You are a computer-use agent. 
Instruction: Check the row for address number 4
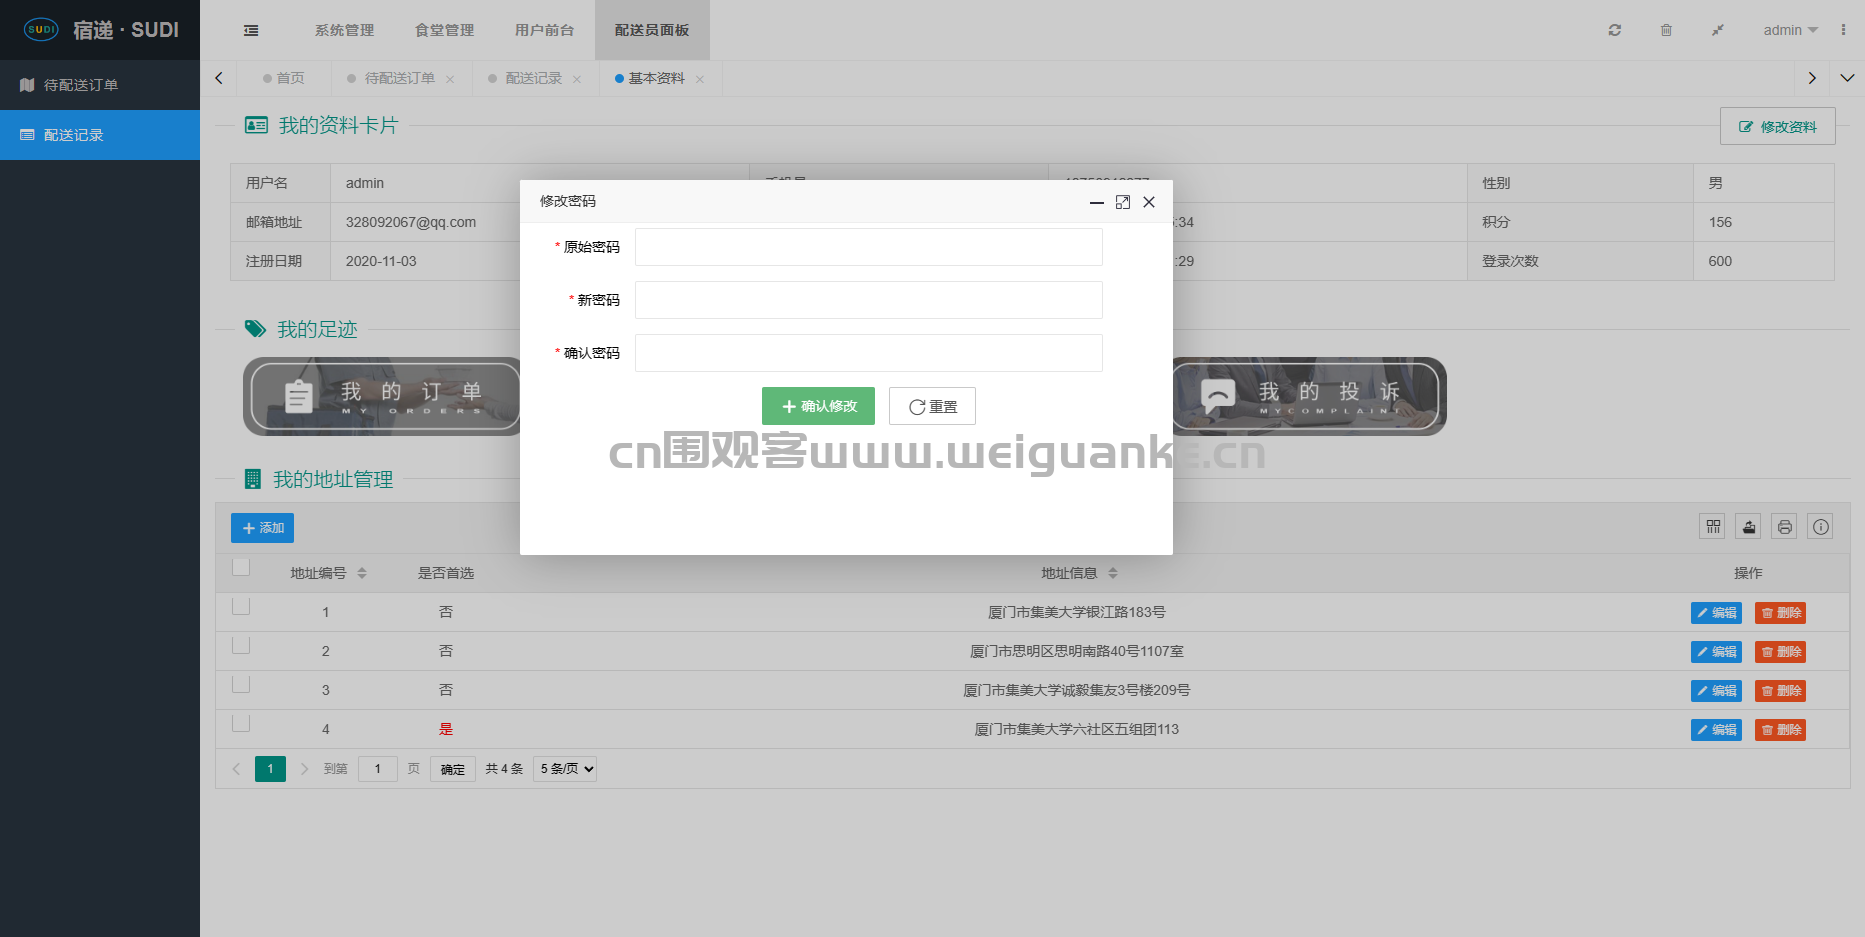pos(241,724)
